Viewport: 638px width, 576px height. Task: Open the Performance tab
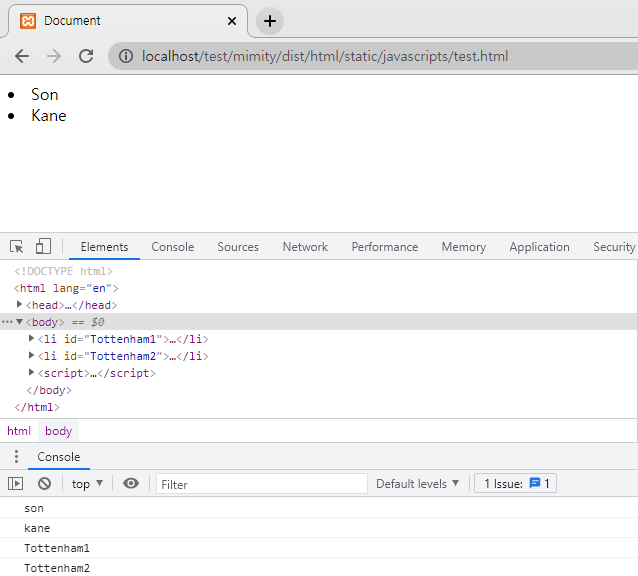[x=385, y=247]
